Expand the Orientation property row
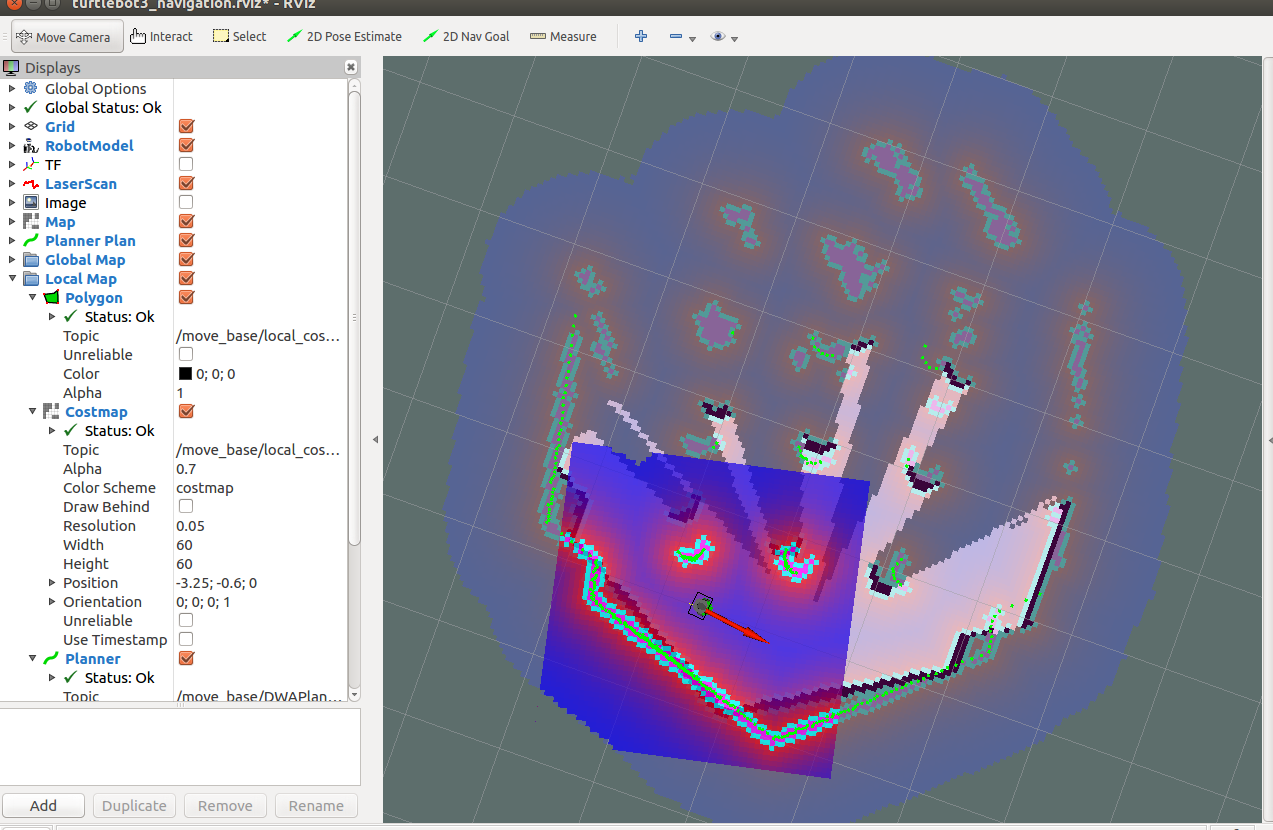 click(x=52, y=601)
